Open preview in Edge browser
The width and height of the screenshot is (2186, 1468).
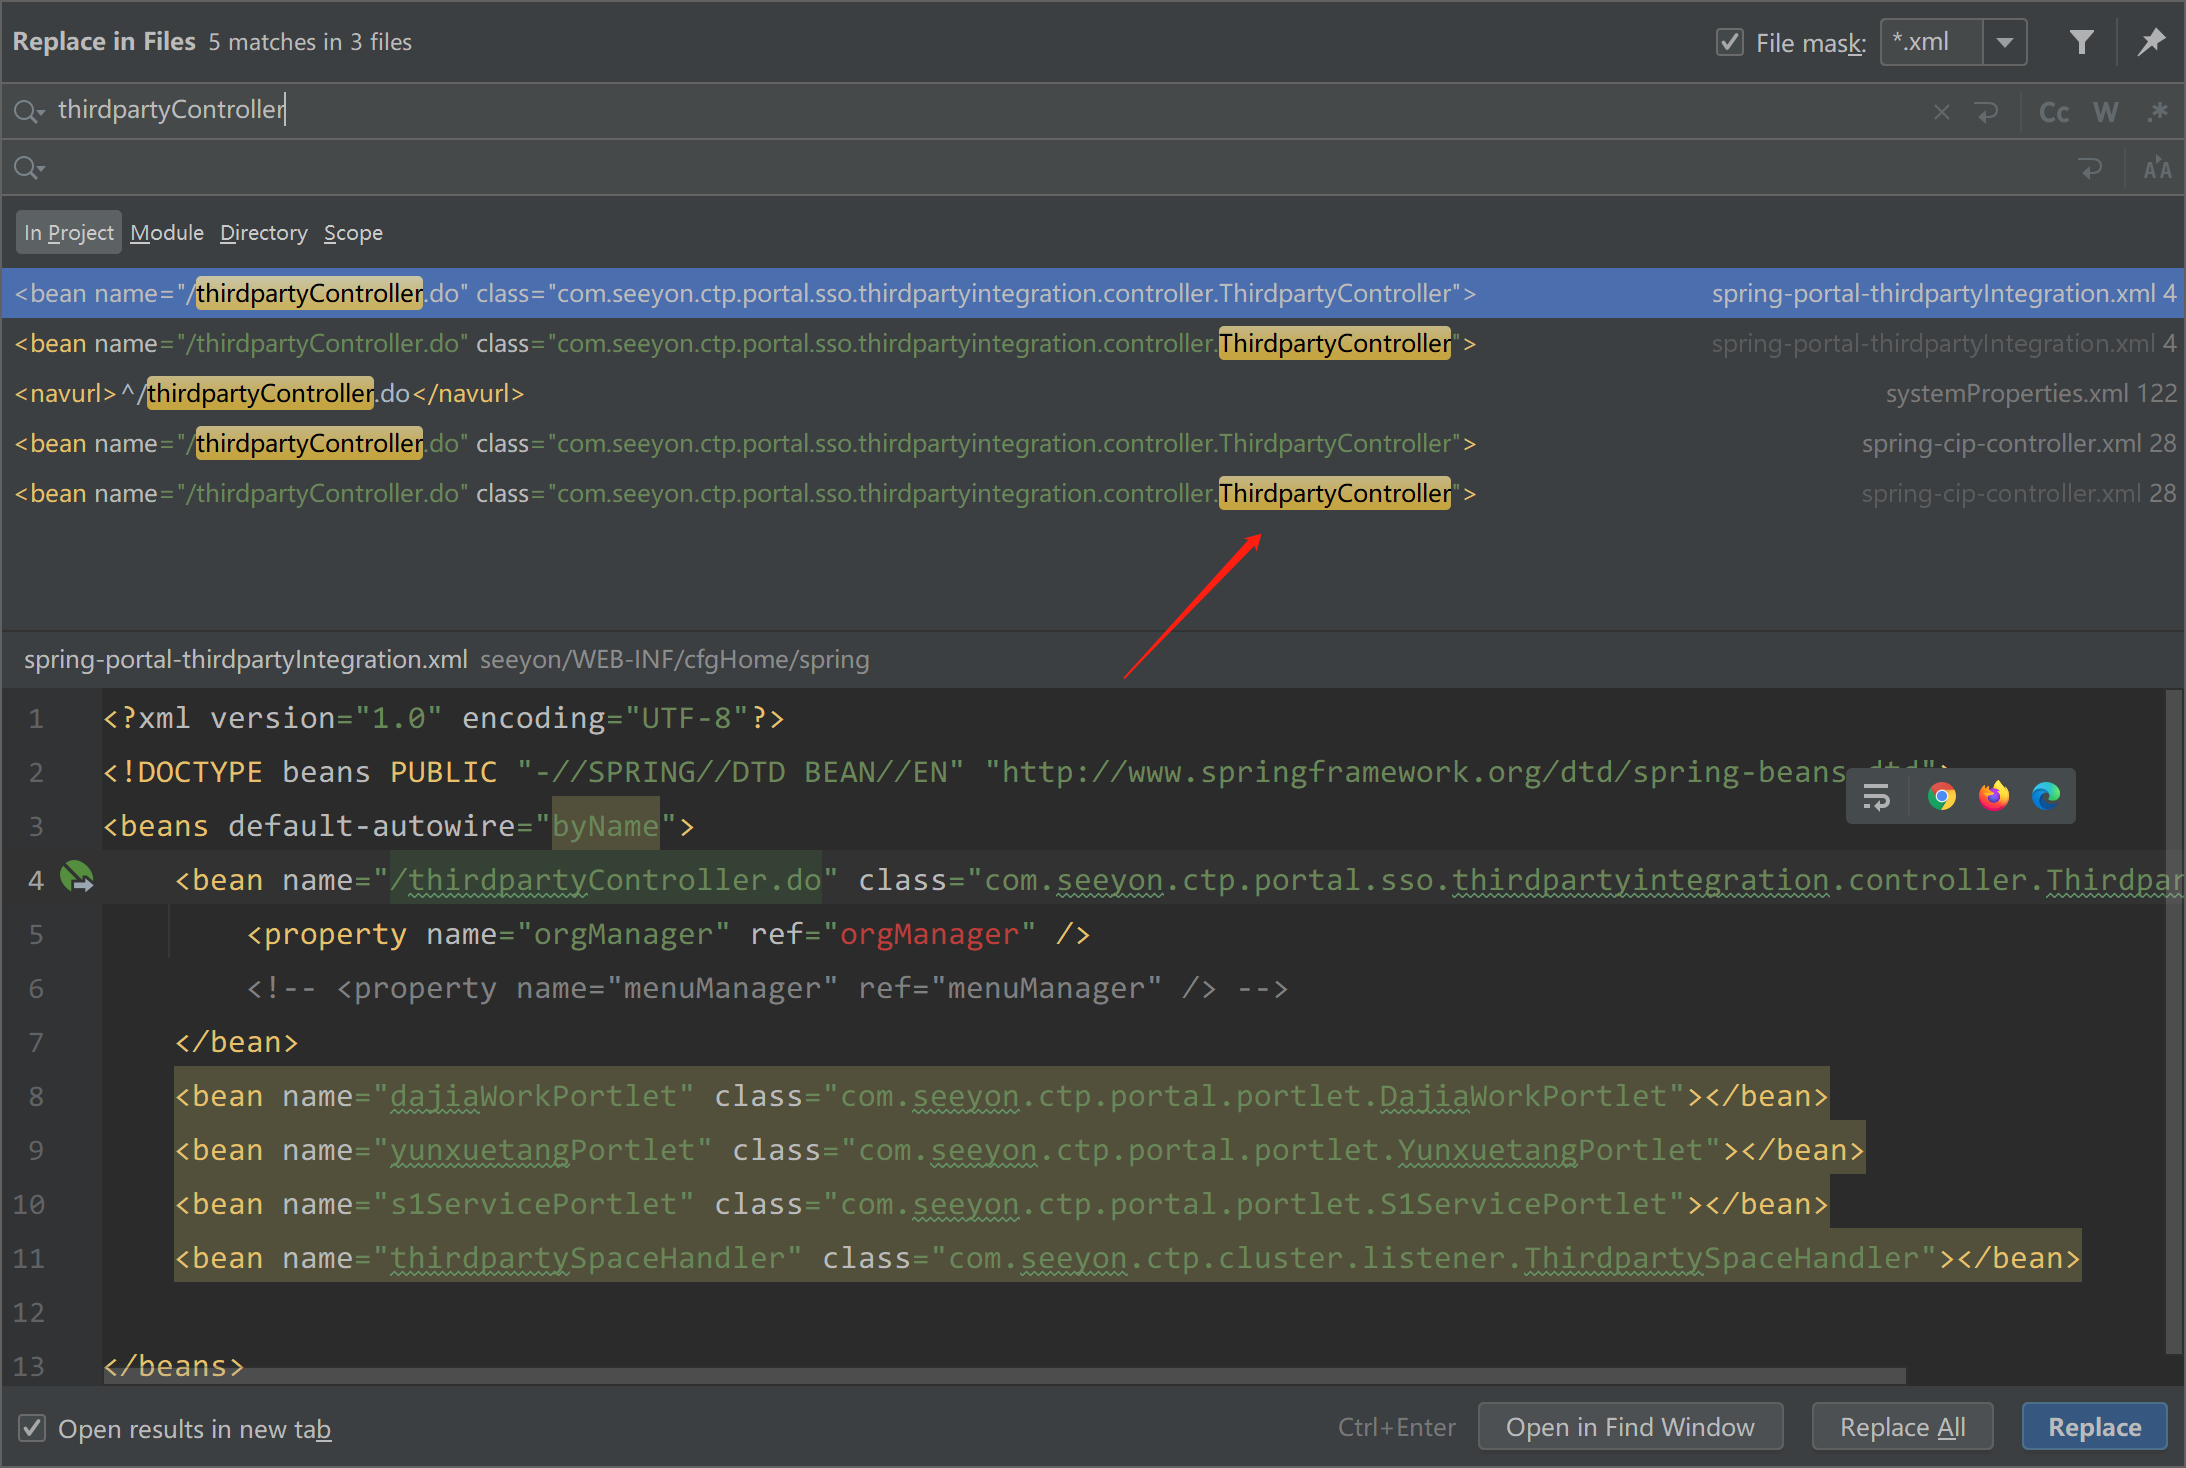[x=2045, y=796]
